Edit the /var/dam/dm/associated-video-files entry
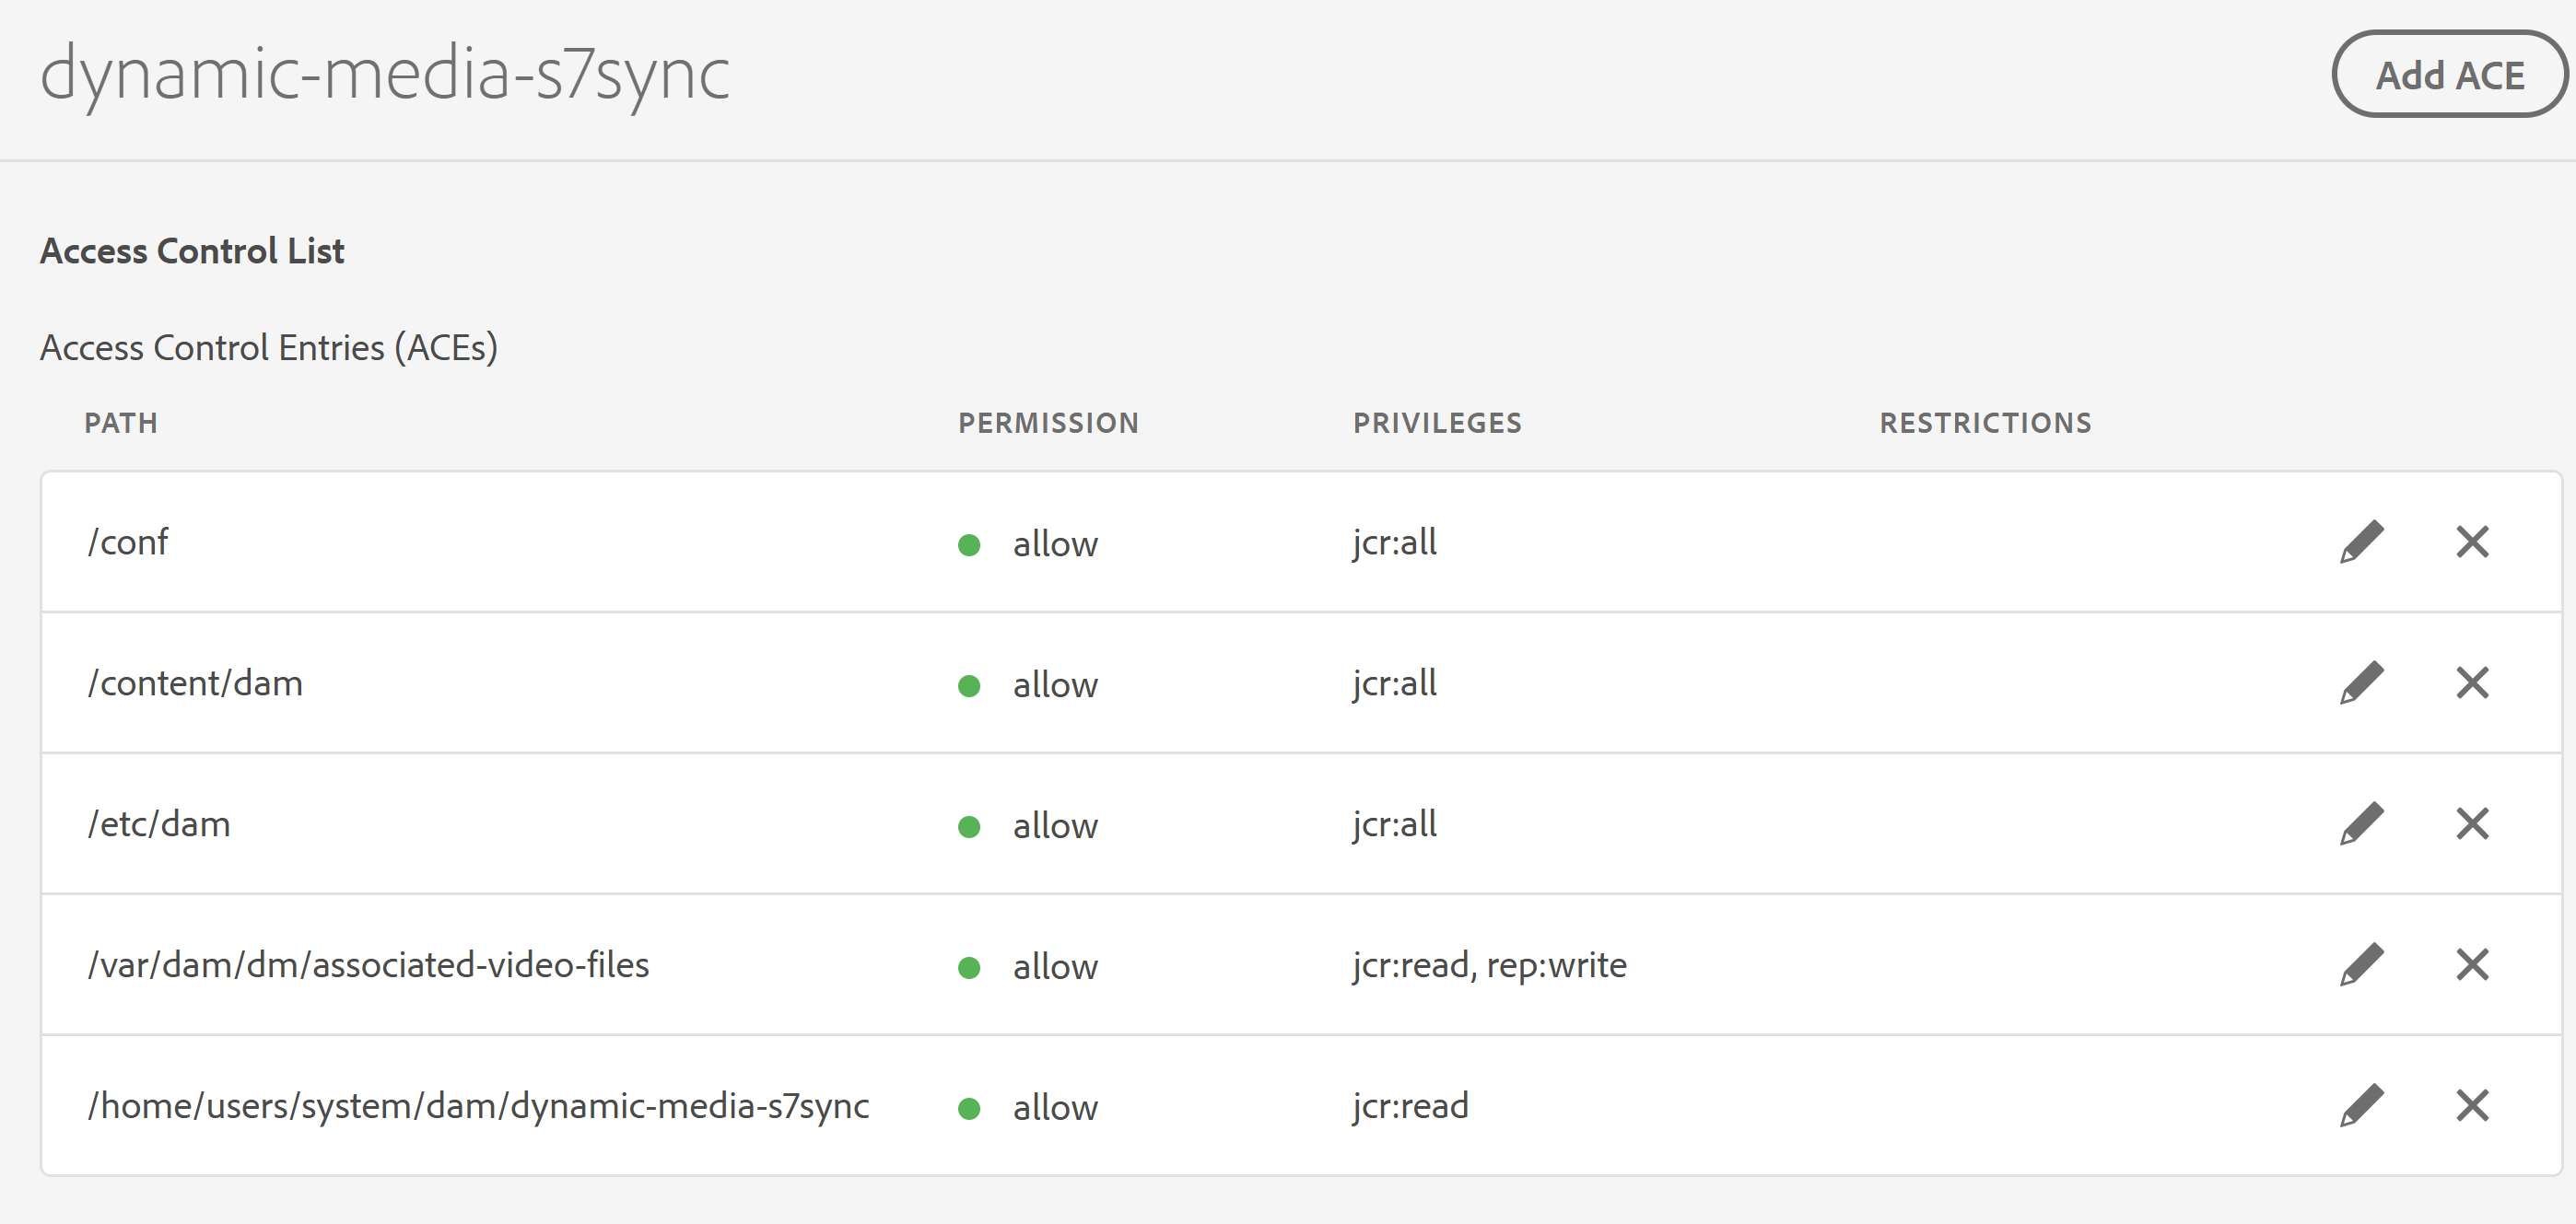Image resolution: width=2576 pixels, height=1224 pixels. click(2361, 964)
